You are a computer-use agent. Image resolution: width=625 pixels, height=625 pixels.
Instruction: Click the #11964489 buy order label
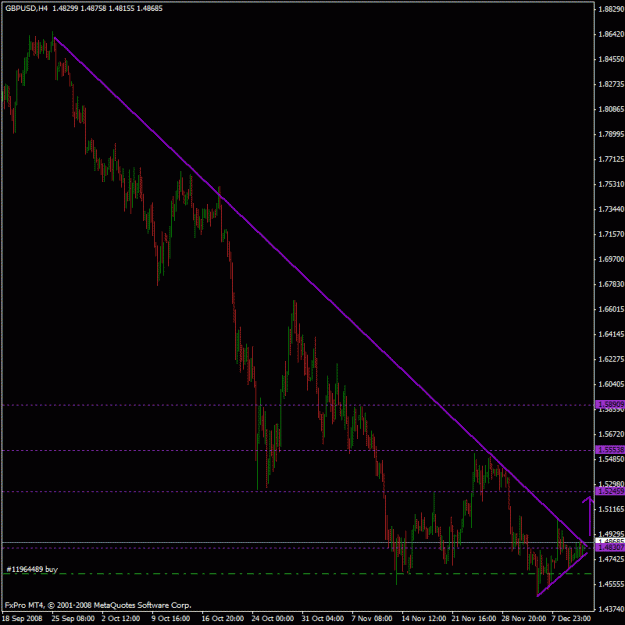click(32, 569)
